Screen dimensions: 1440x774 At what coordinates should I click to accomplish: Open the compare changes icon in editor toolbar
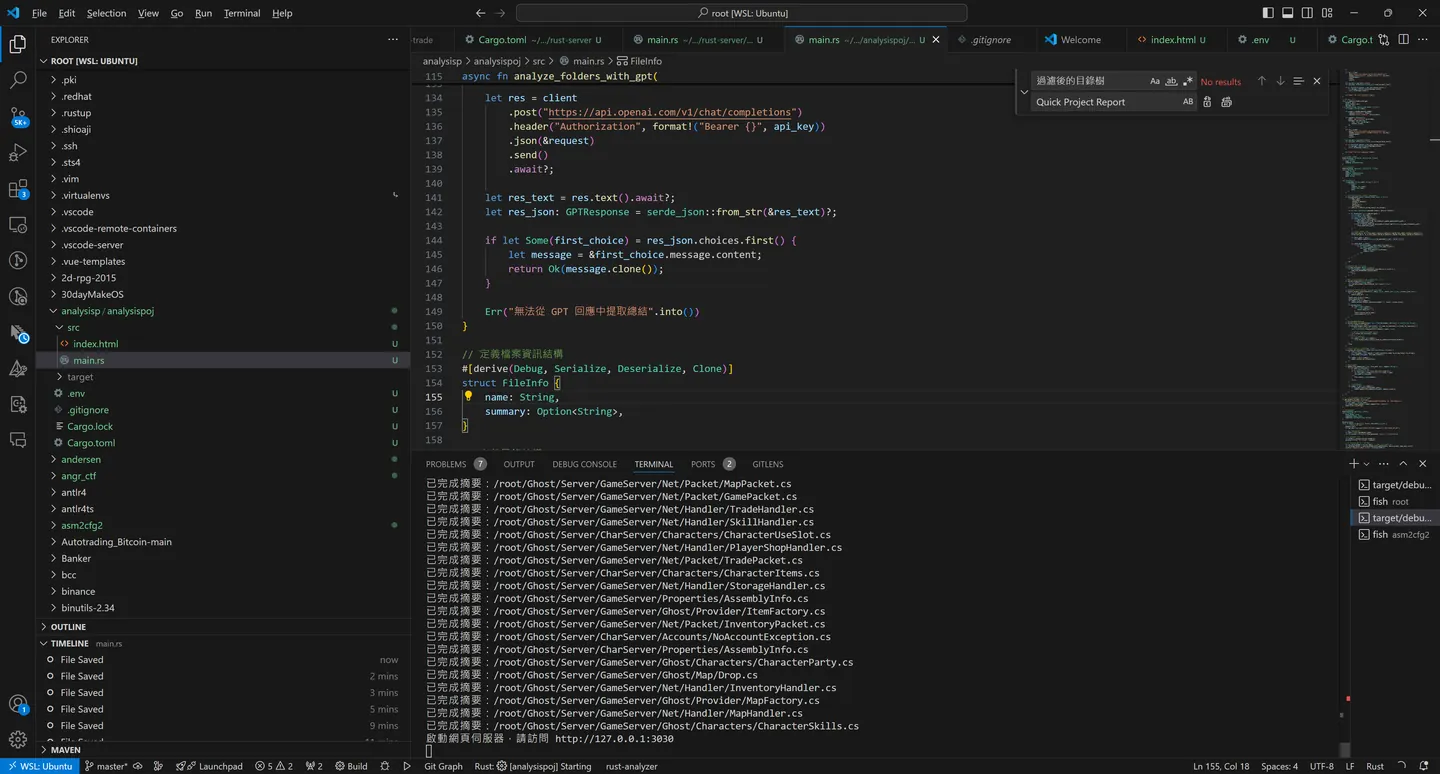(x=1384, y=40)
